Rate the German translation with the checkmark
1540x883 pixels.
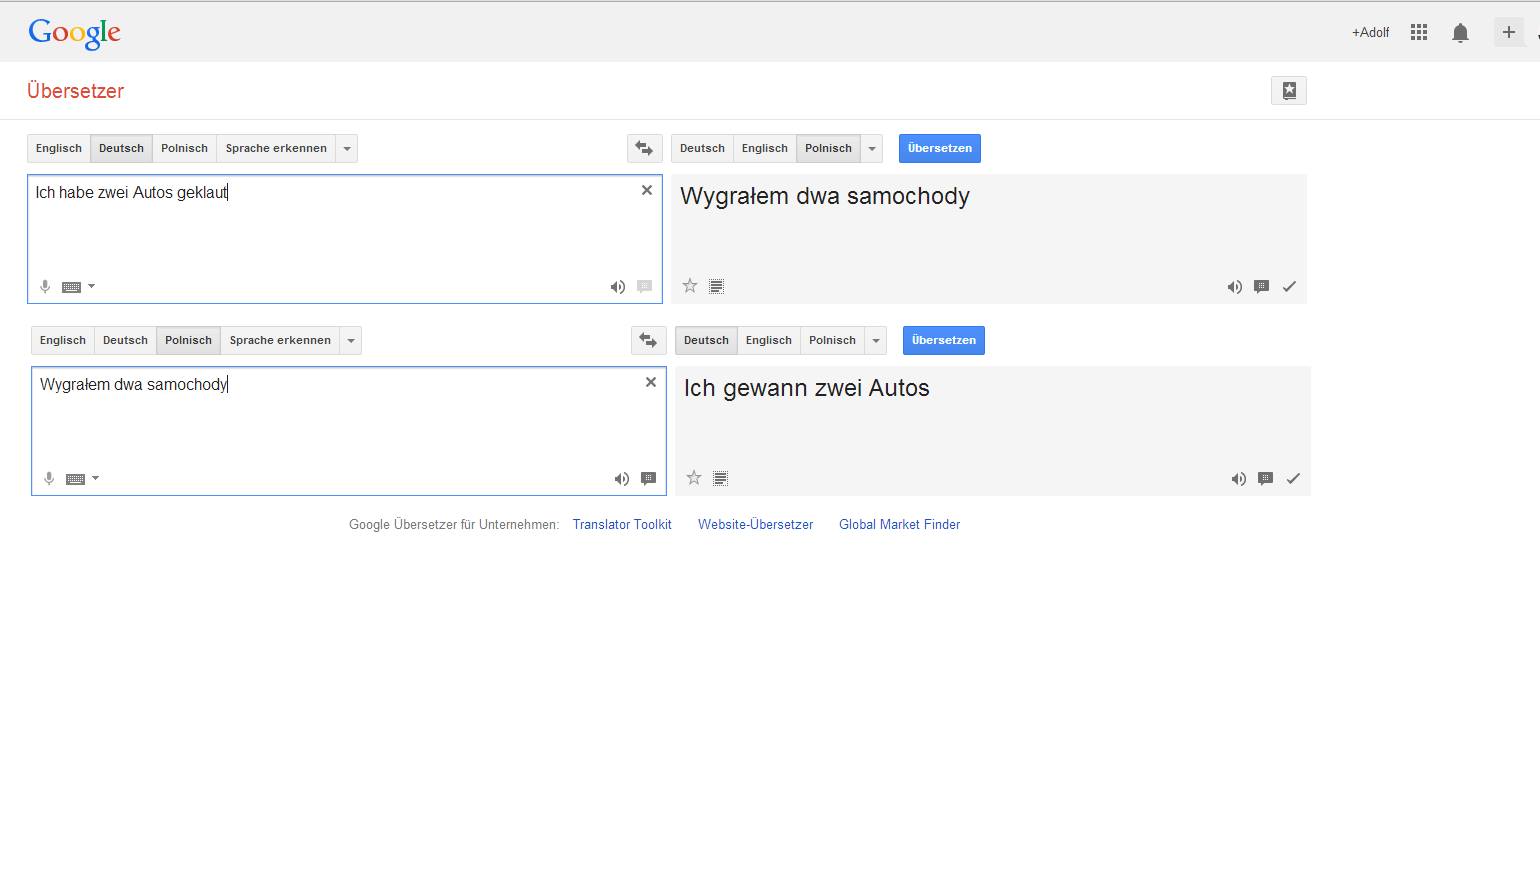tap(1293, 479)
